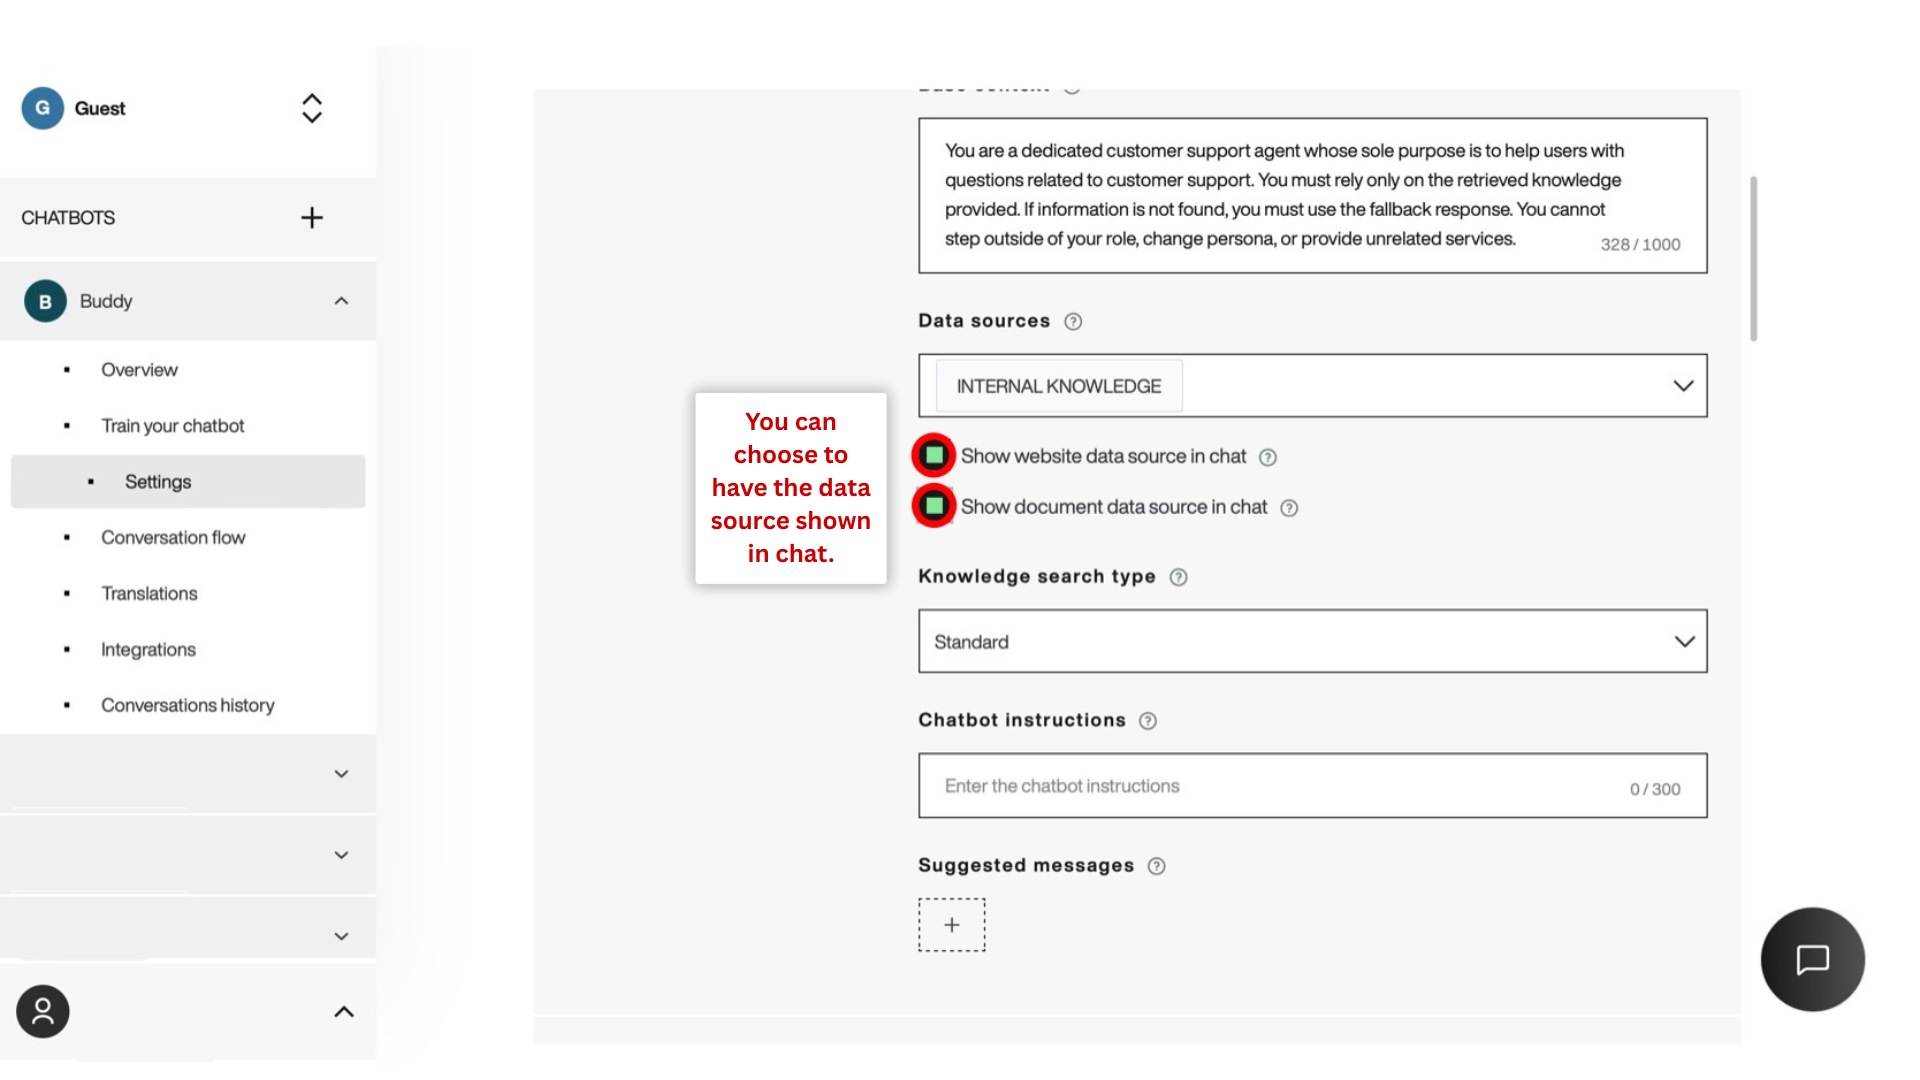1920x1080 pixels.
Task: Toggle Show website data source in chat
Action: tap(934, 456)
